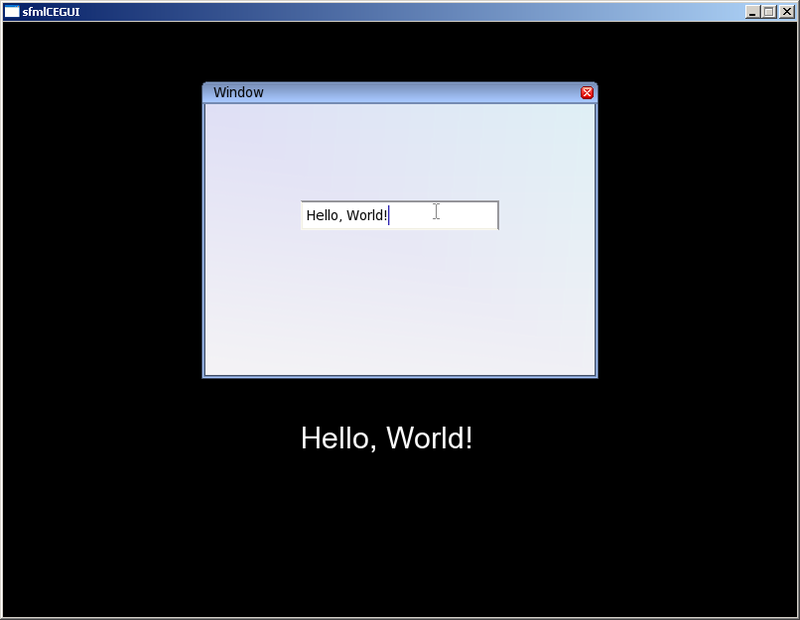800x620 pixels.
Task: Click the 'Window' title bar text
Action: coord(239,92)
